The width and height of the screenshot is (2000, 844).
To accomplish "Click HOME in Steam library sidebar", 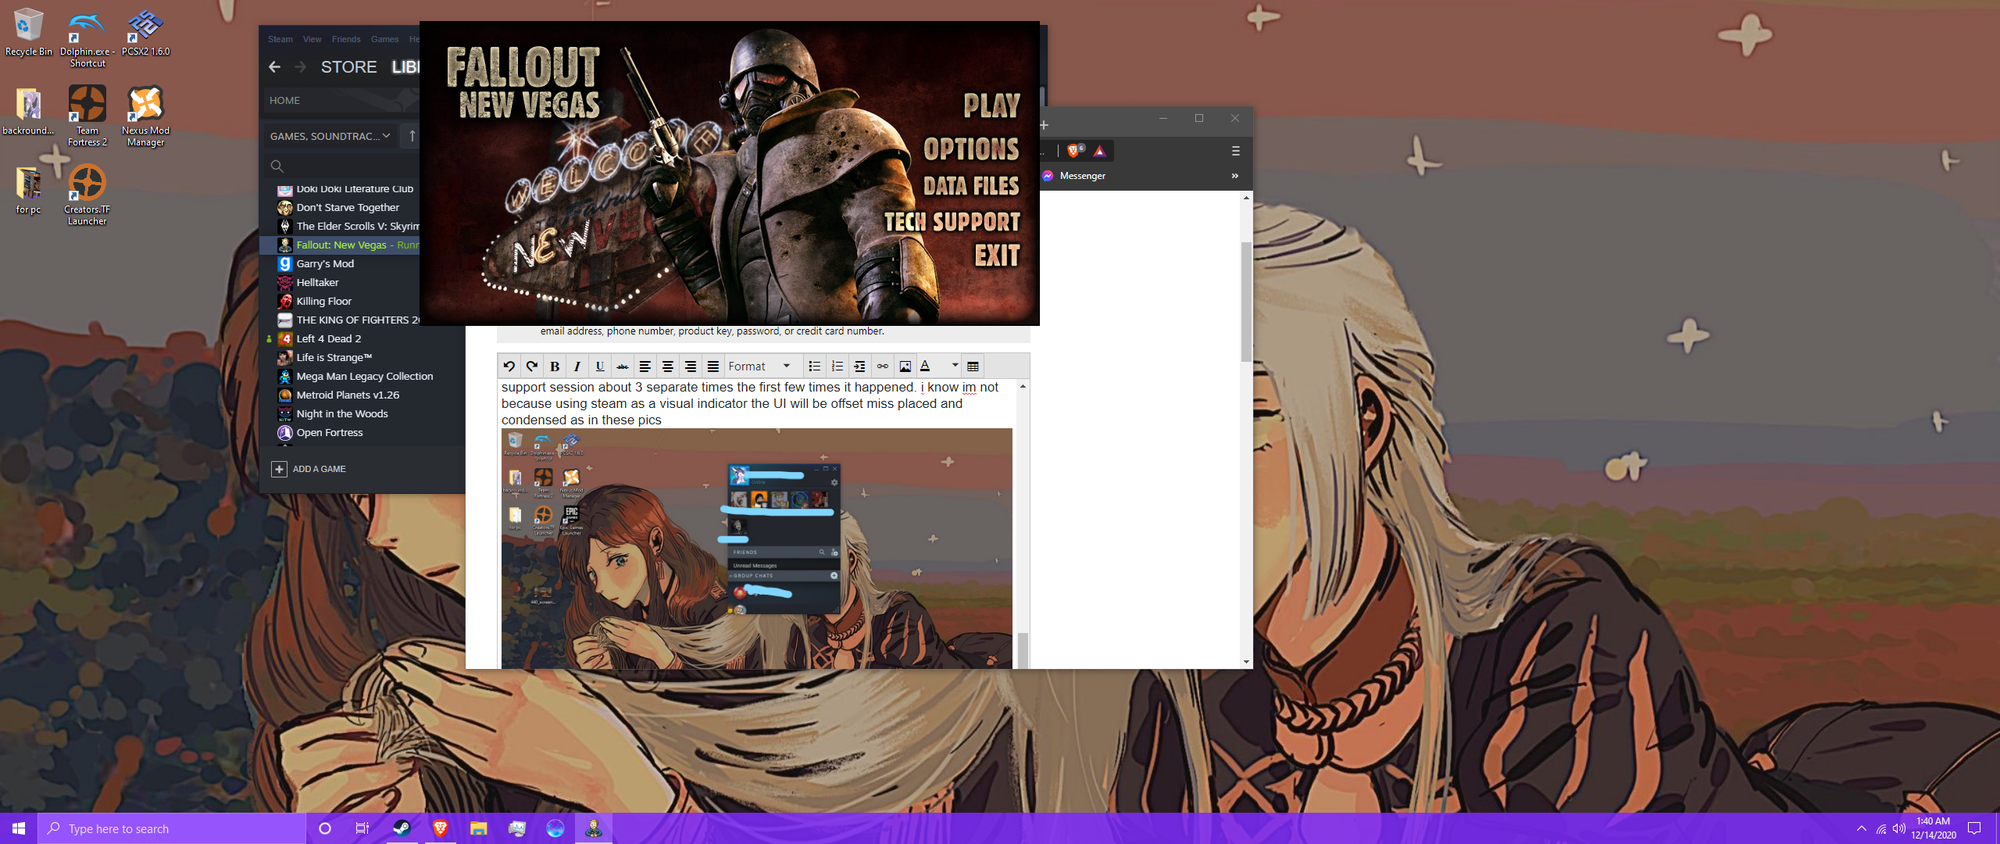I will (x=285, y=101).
